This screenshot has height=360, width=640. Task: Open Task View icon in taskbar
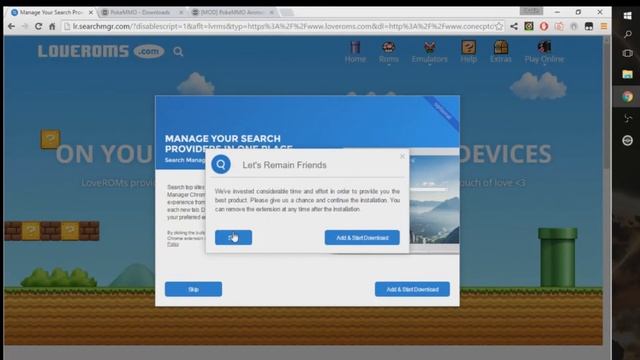[x=627, y=53]
